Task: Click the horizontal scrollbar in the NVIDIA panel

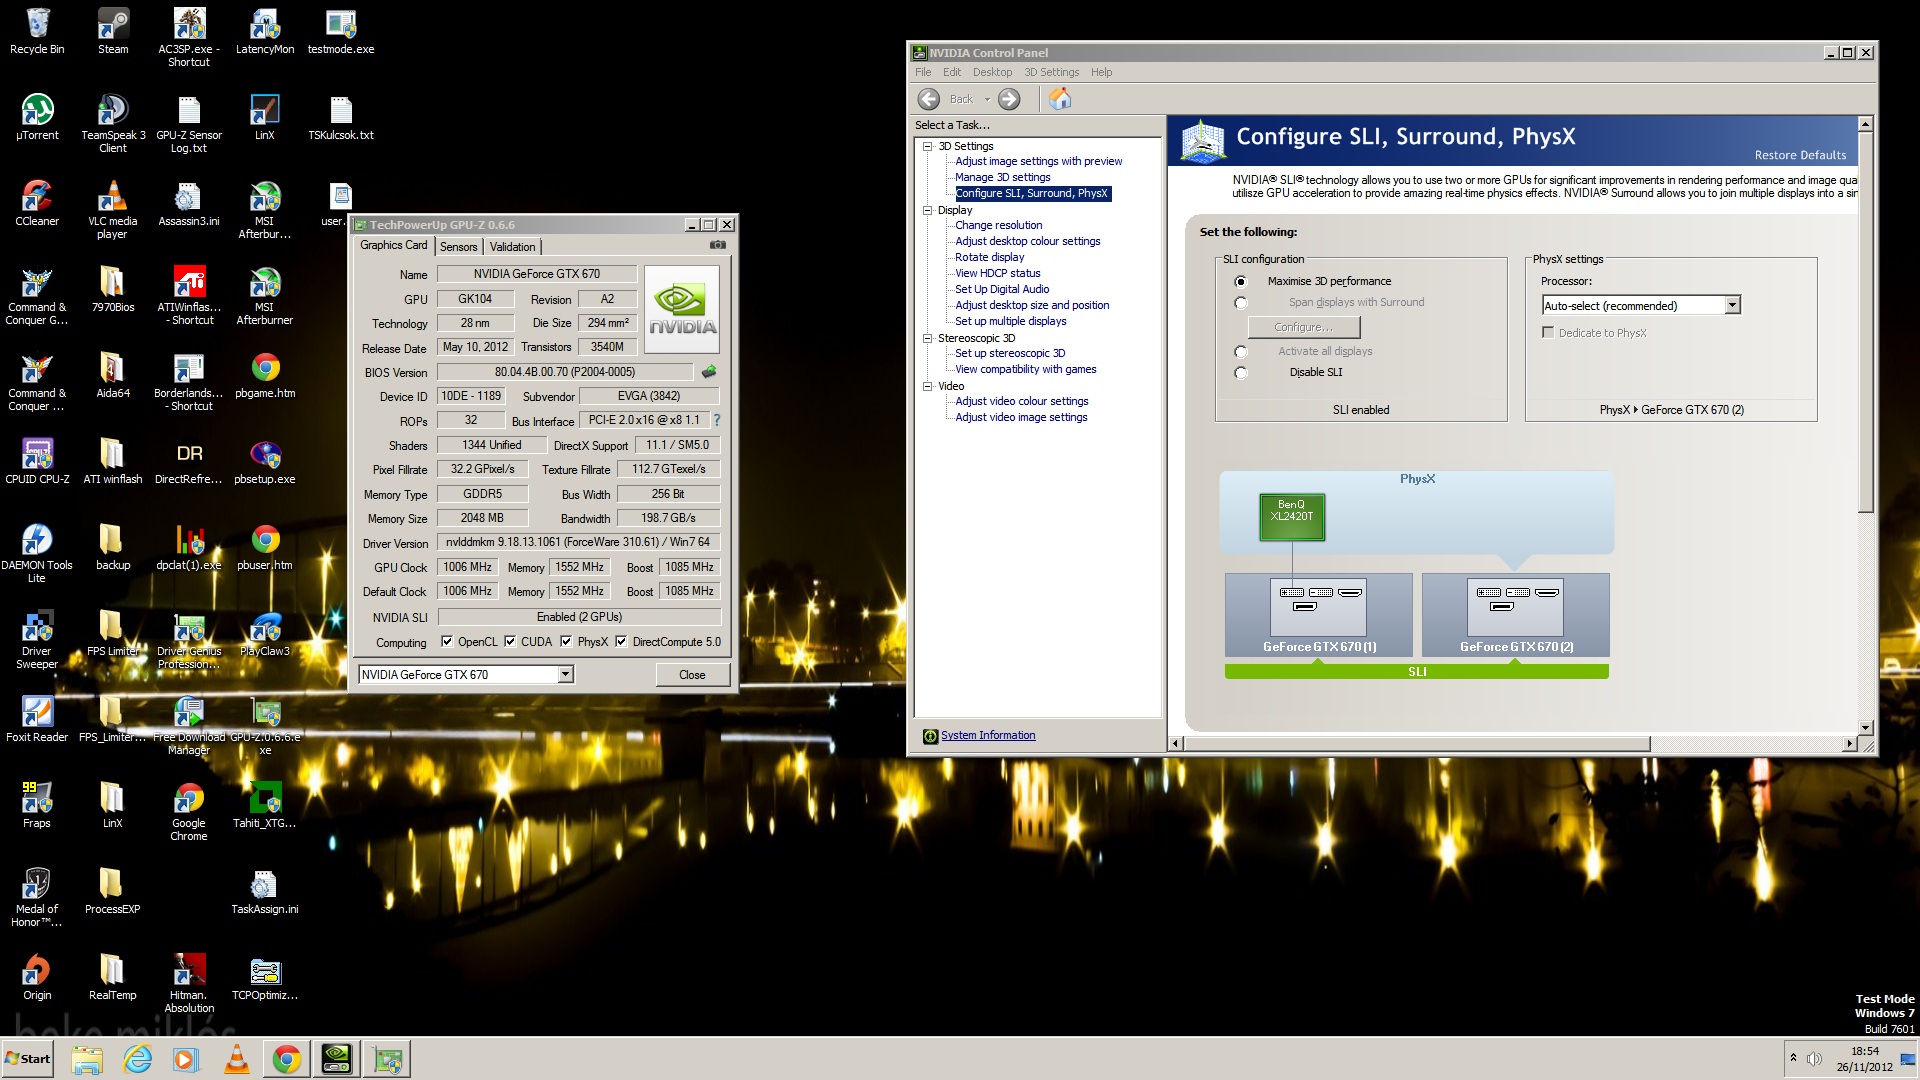Action: click(x=1417, y=744)
